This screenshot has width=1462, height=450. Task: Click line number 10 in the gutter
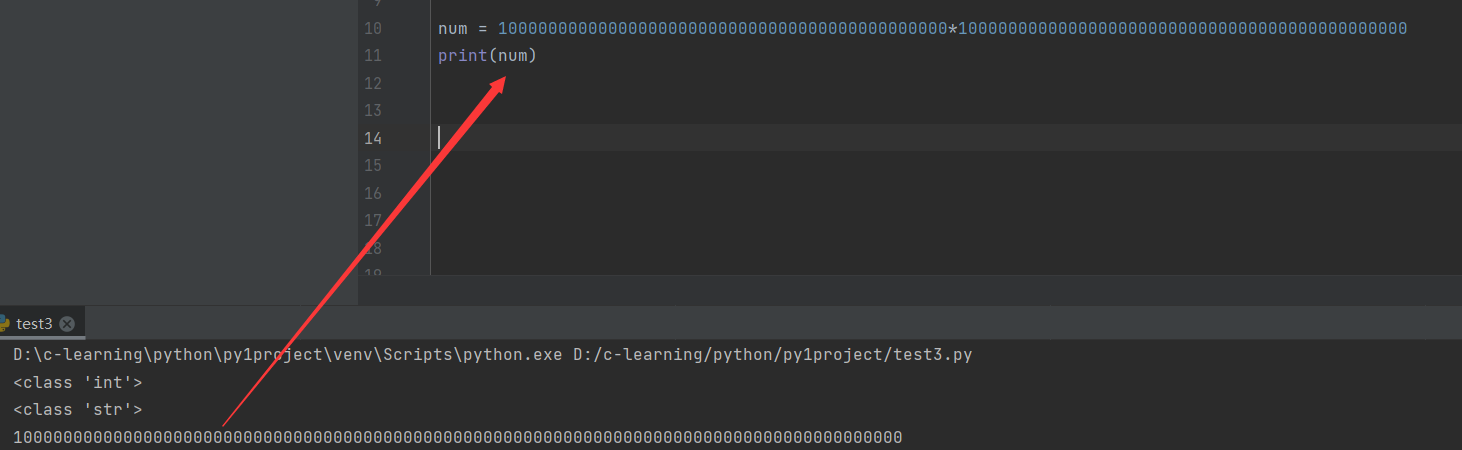click(372, 28)
